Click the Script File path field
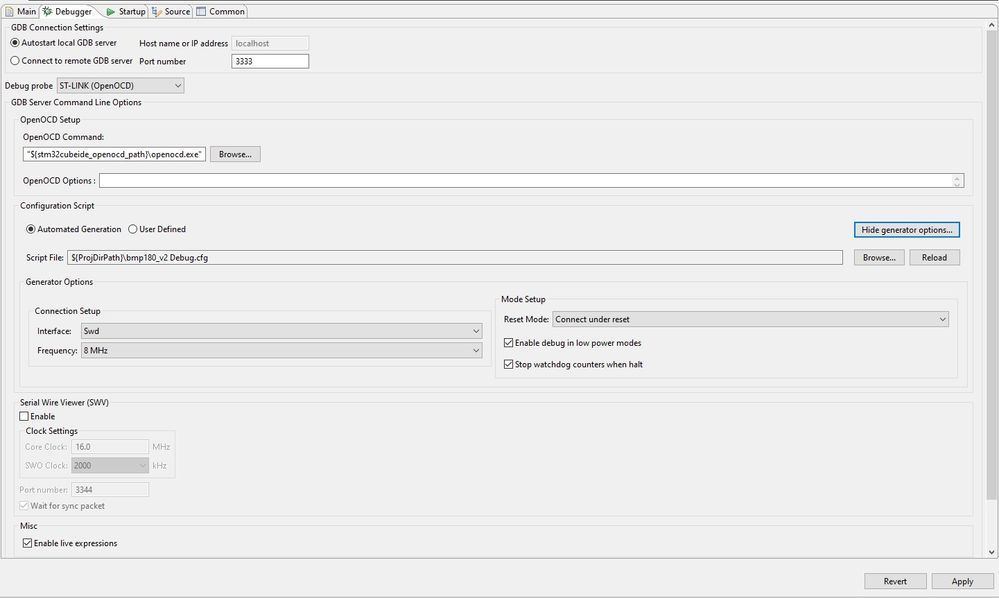999x598 pixels. pos(455,257)
